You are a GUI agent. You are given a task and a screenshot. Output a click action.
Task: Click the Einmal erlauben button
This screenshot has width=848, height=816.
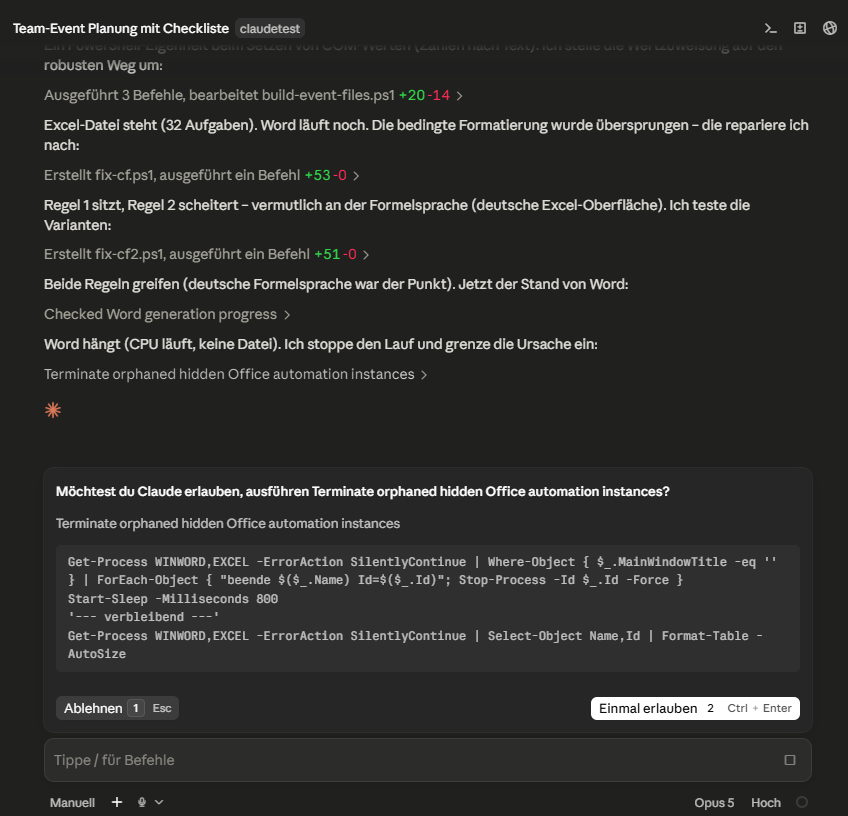click(695, 708)
